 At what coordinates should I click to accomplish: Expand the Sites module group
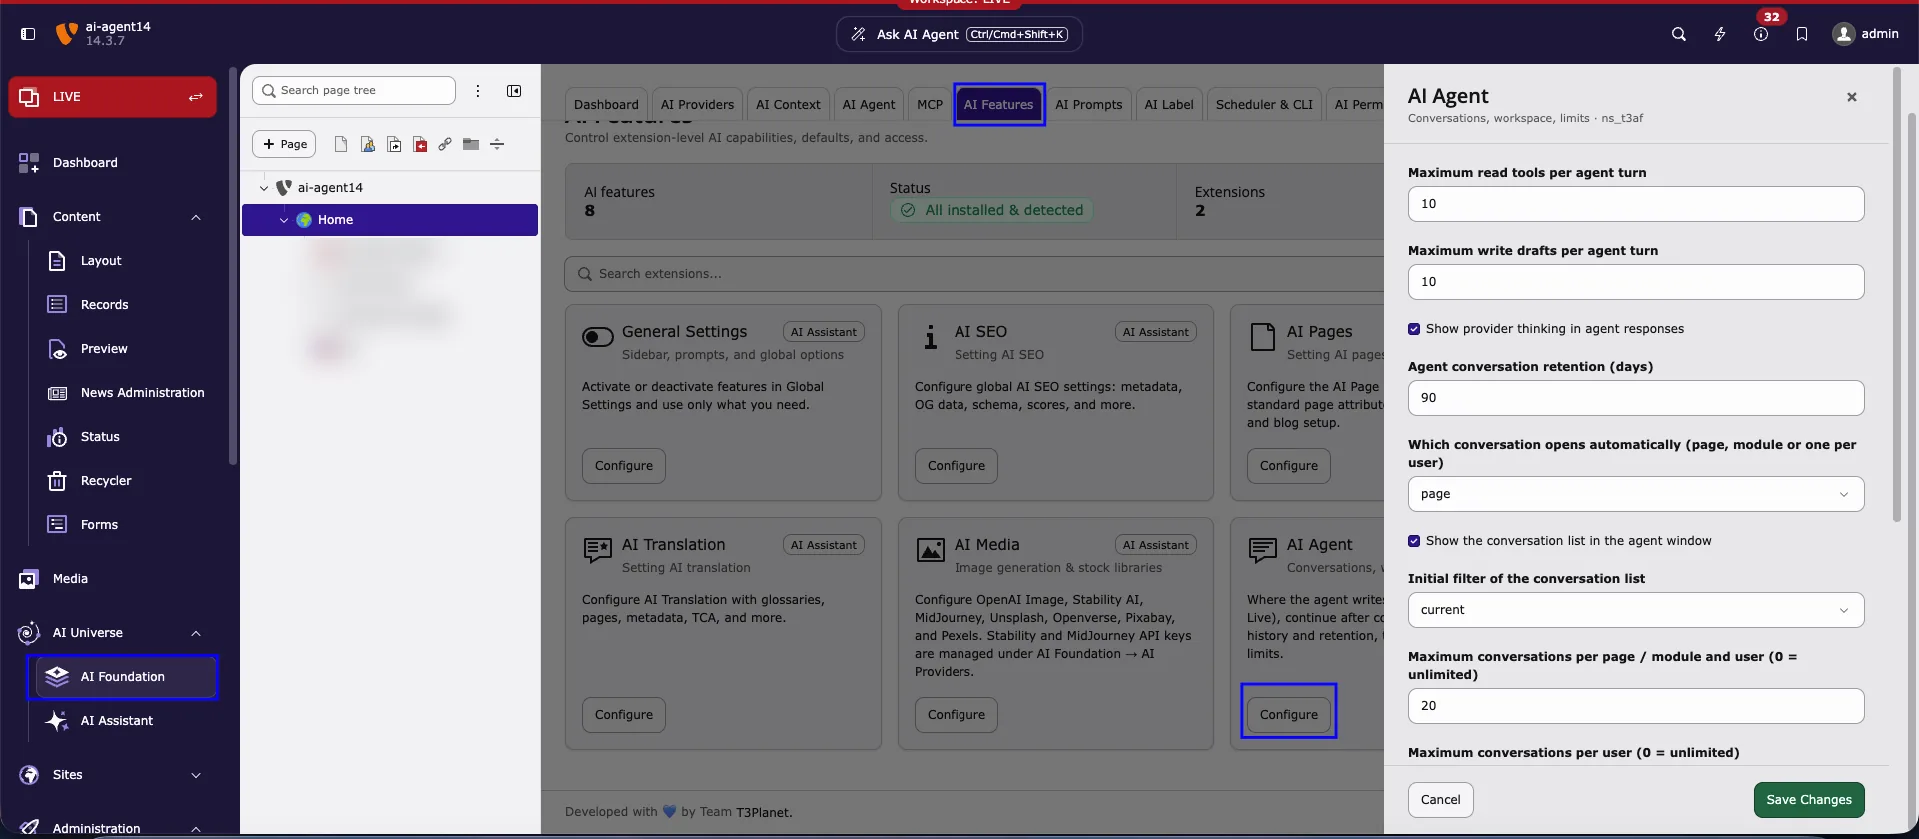pos(196,775)
